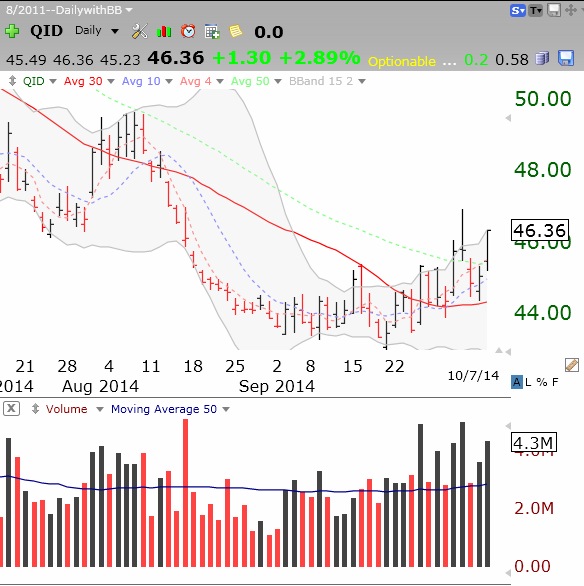The height and width of the screenshot is (586, 584).
Task: Click the T template button
Action: tap(535, 10)
